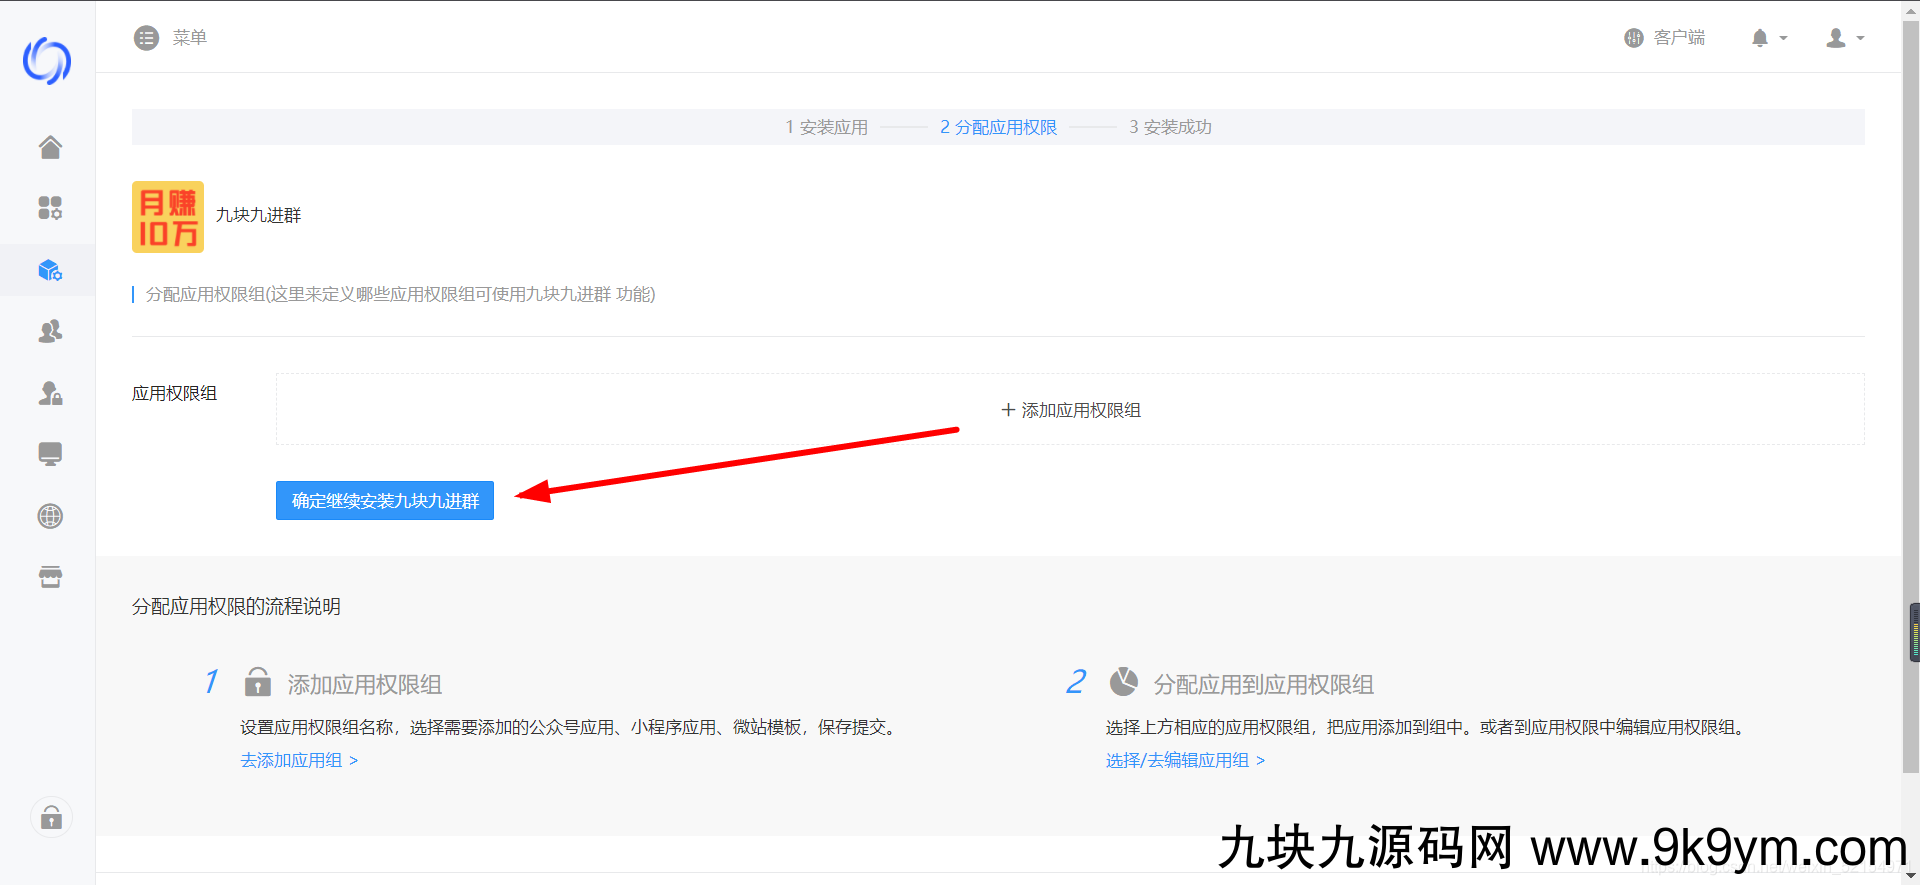The height and width of the screenshot is (885, 1920).
Task: Select step 1 安装应用
Action: 826,127
